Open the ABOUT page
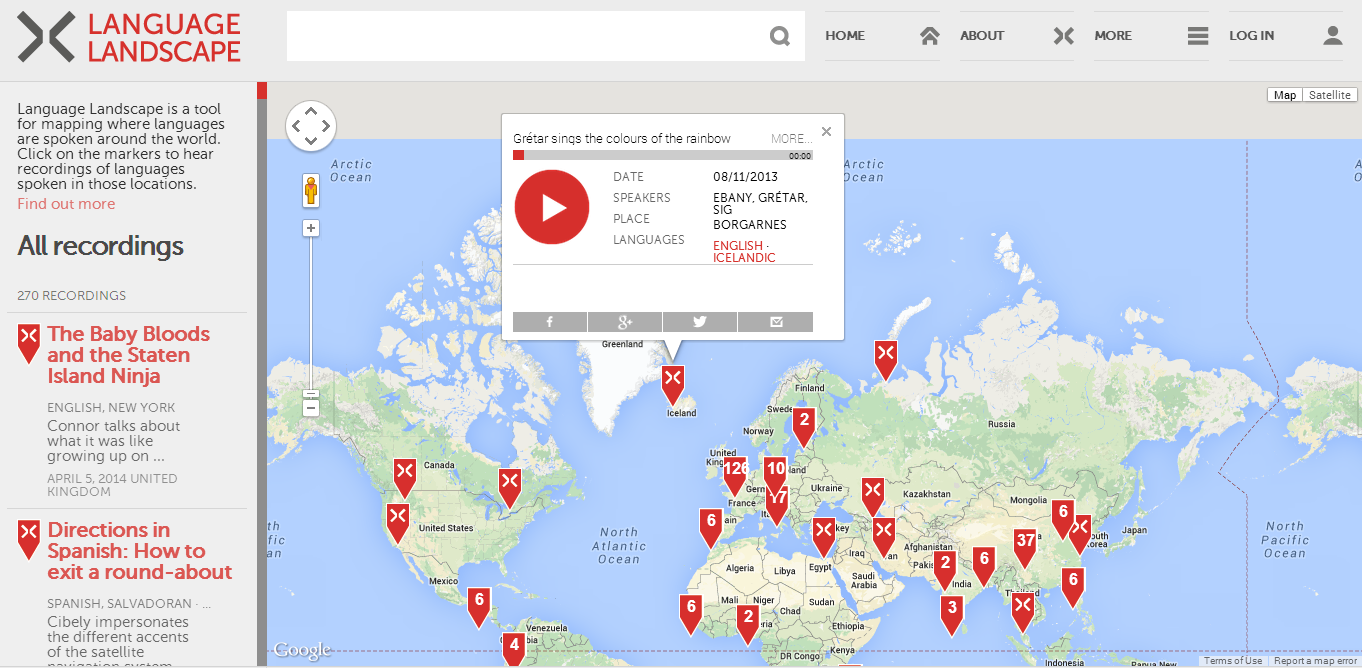 (x=1017, y=36)
